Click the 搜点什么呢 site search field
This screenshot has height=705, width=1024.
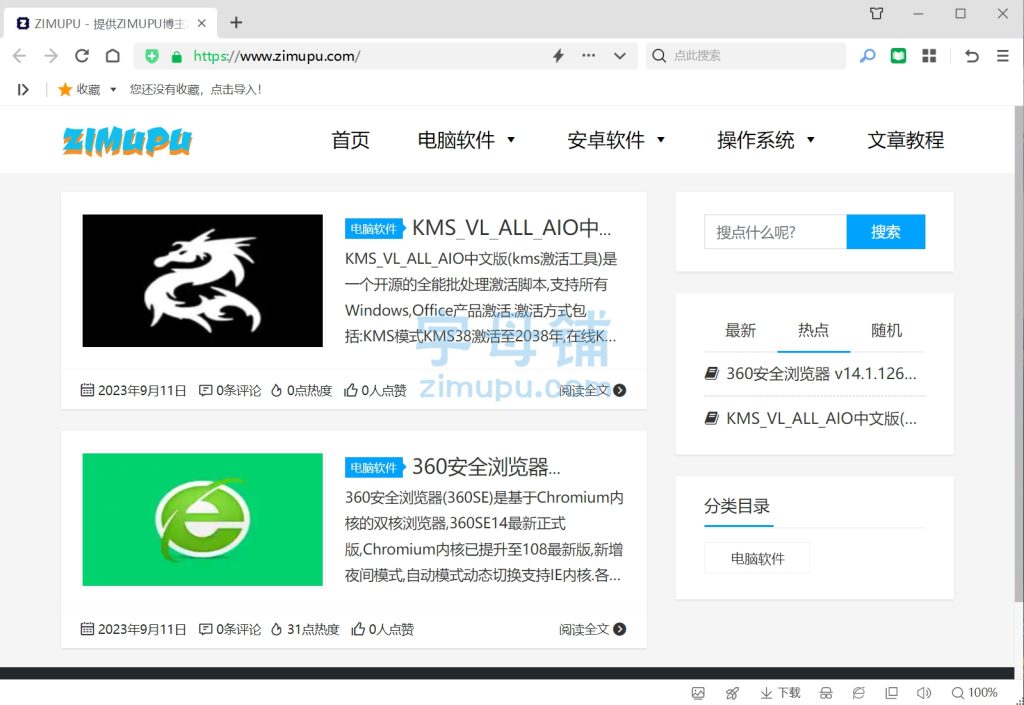[x=775, y=232]
